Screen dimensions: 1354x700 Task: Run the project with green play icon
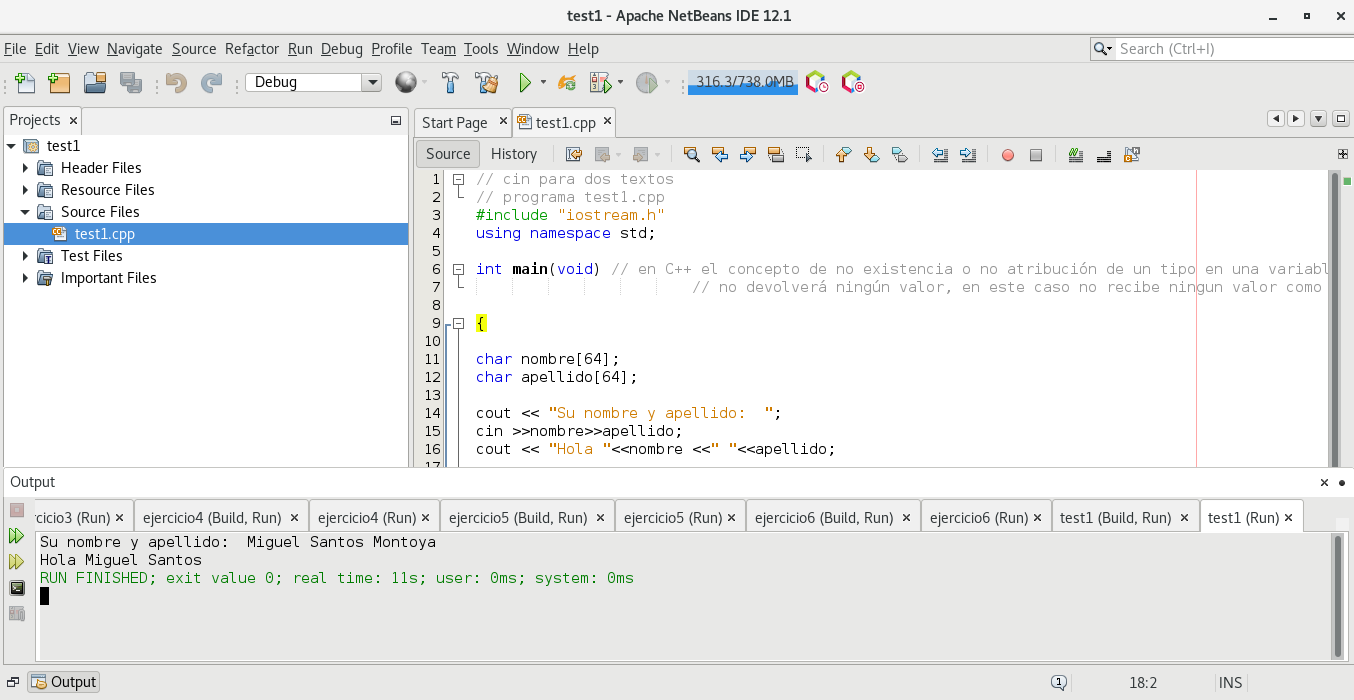(524, 83)
